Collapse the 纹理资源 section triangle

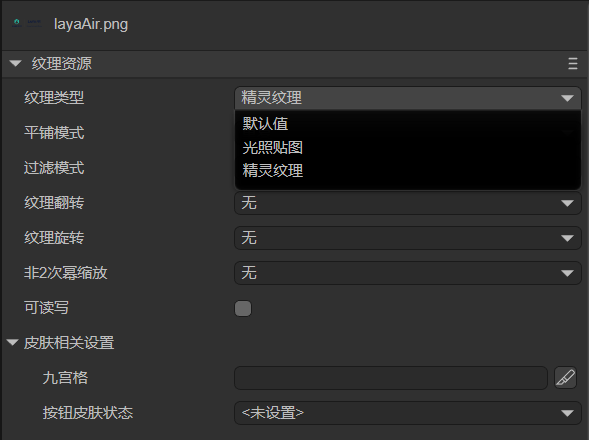click(x=15, y=64)
